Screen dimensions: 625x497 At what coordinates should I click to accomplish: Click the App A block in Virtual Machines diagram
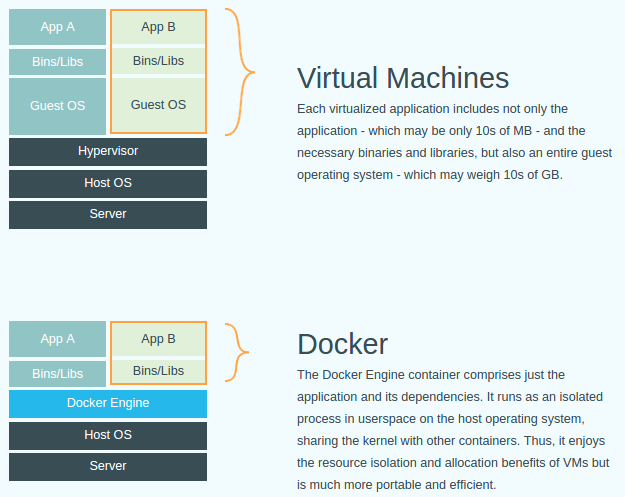[x=57, y=27]
